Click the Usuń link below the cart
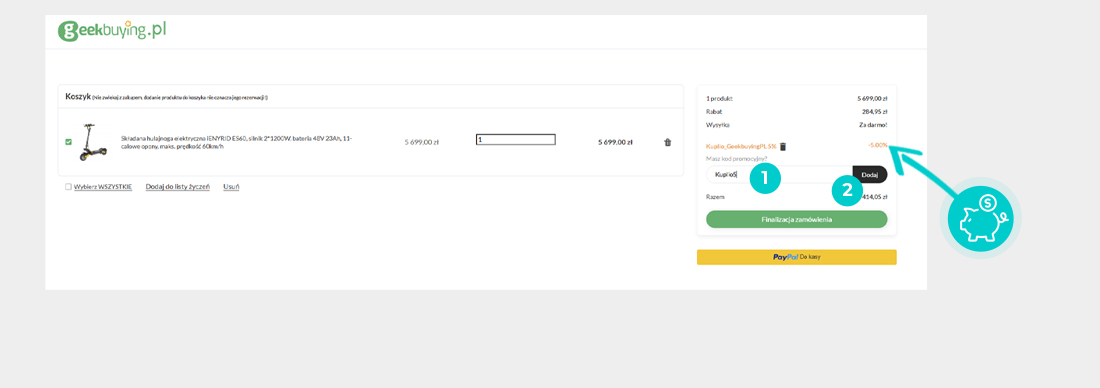The height and width of the screenshot is (388, 1100). 232,187
